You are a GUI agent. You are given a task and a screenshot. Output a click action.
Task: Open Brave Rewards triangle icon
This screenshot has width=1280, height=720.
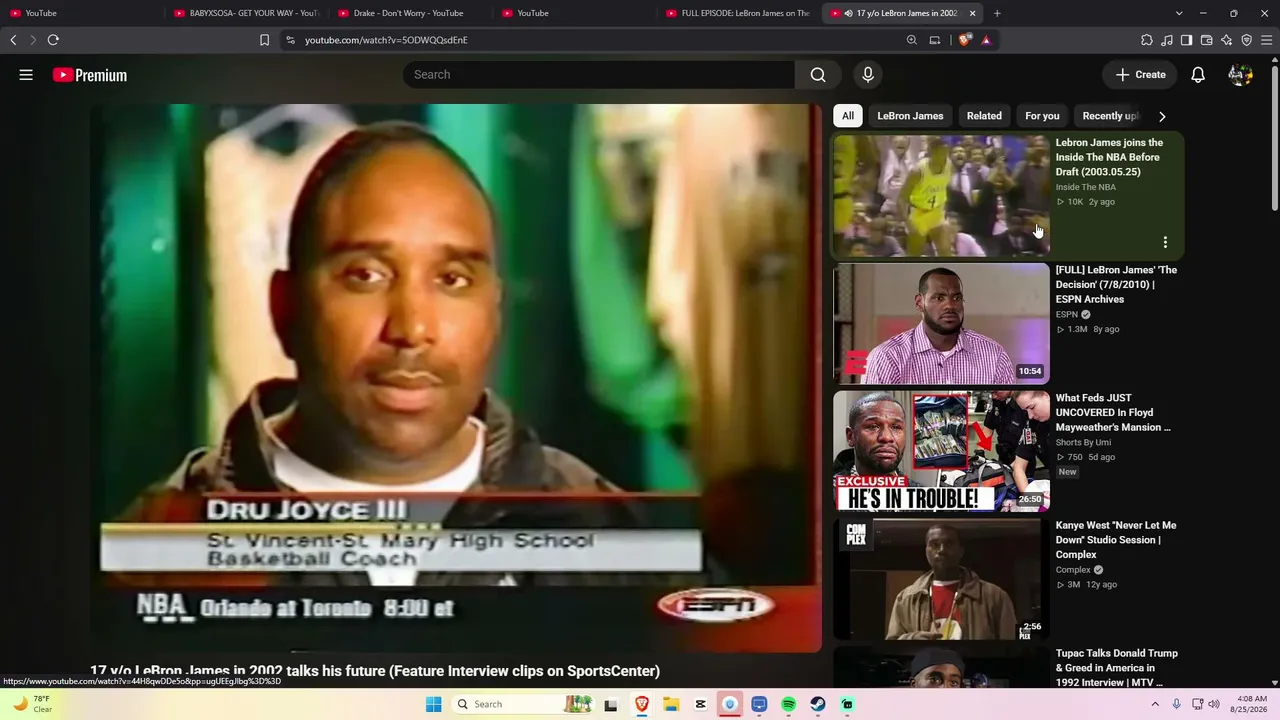coord(986,40)
